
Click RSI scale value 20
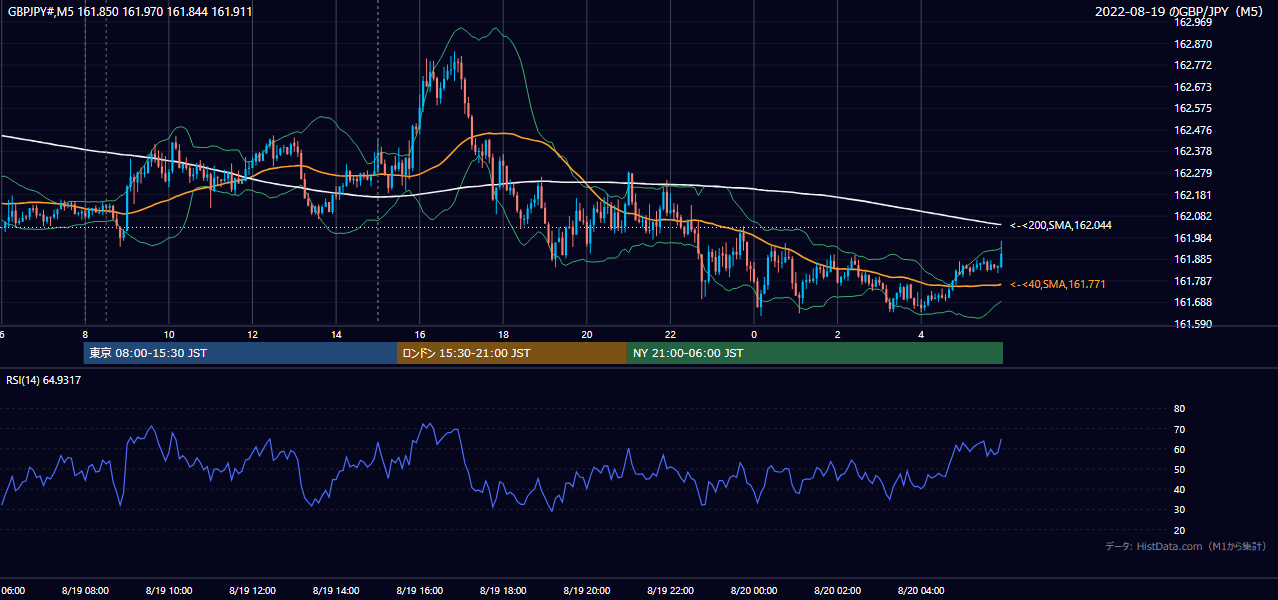(1179, 530)
